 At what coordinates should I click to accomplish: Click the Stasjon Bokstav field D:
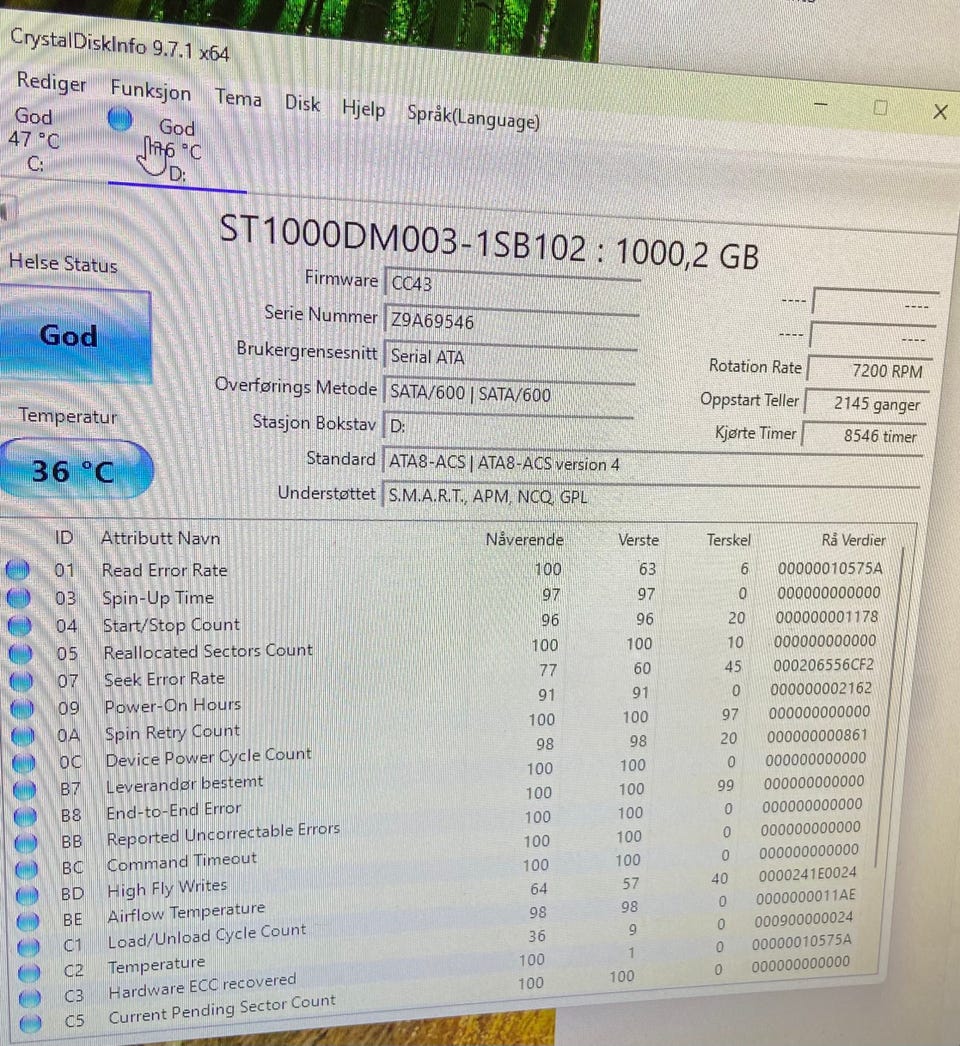tap(507, 428)
